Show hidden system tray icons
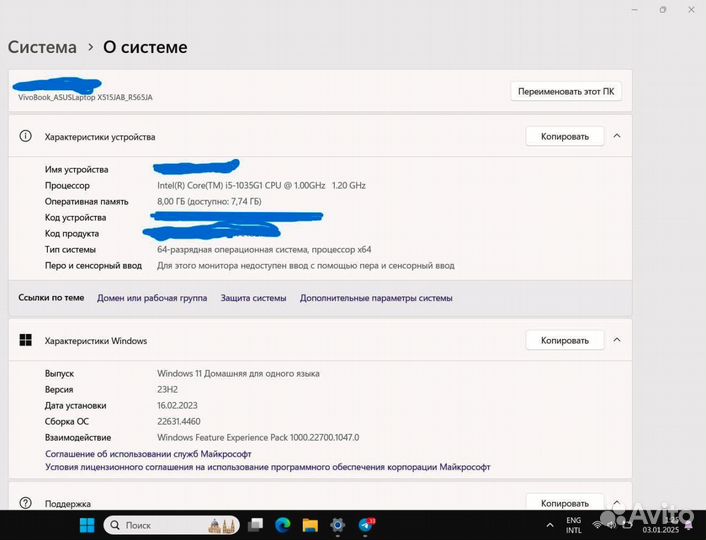706x540 pixels. tap(550, 525)
